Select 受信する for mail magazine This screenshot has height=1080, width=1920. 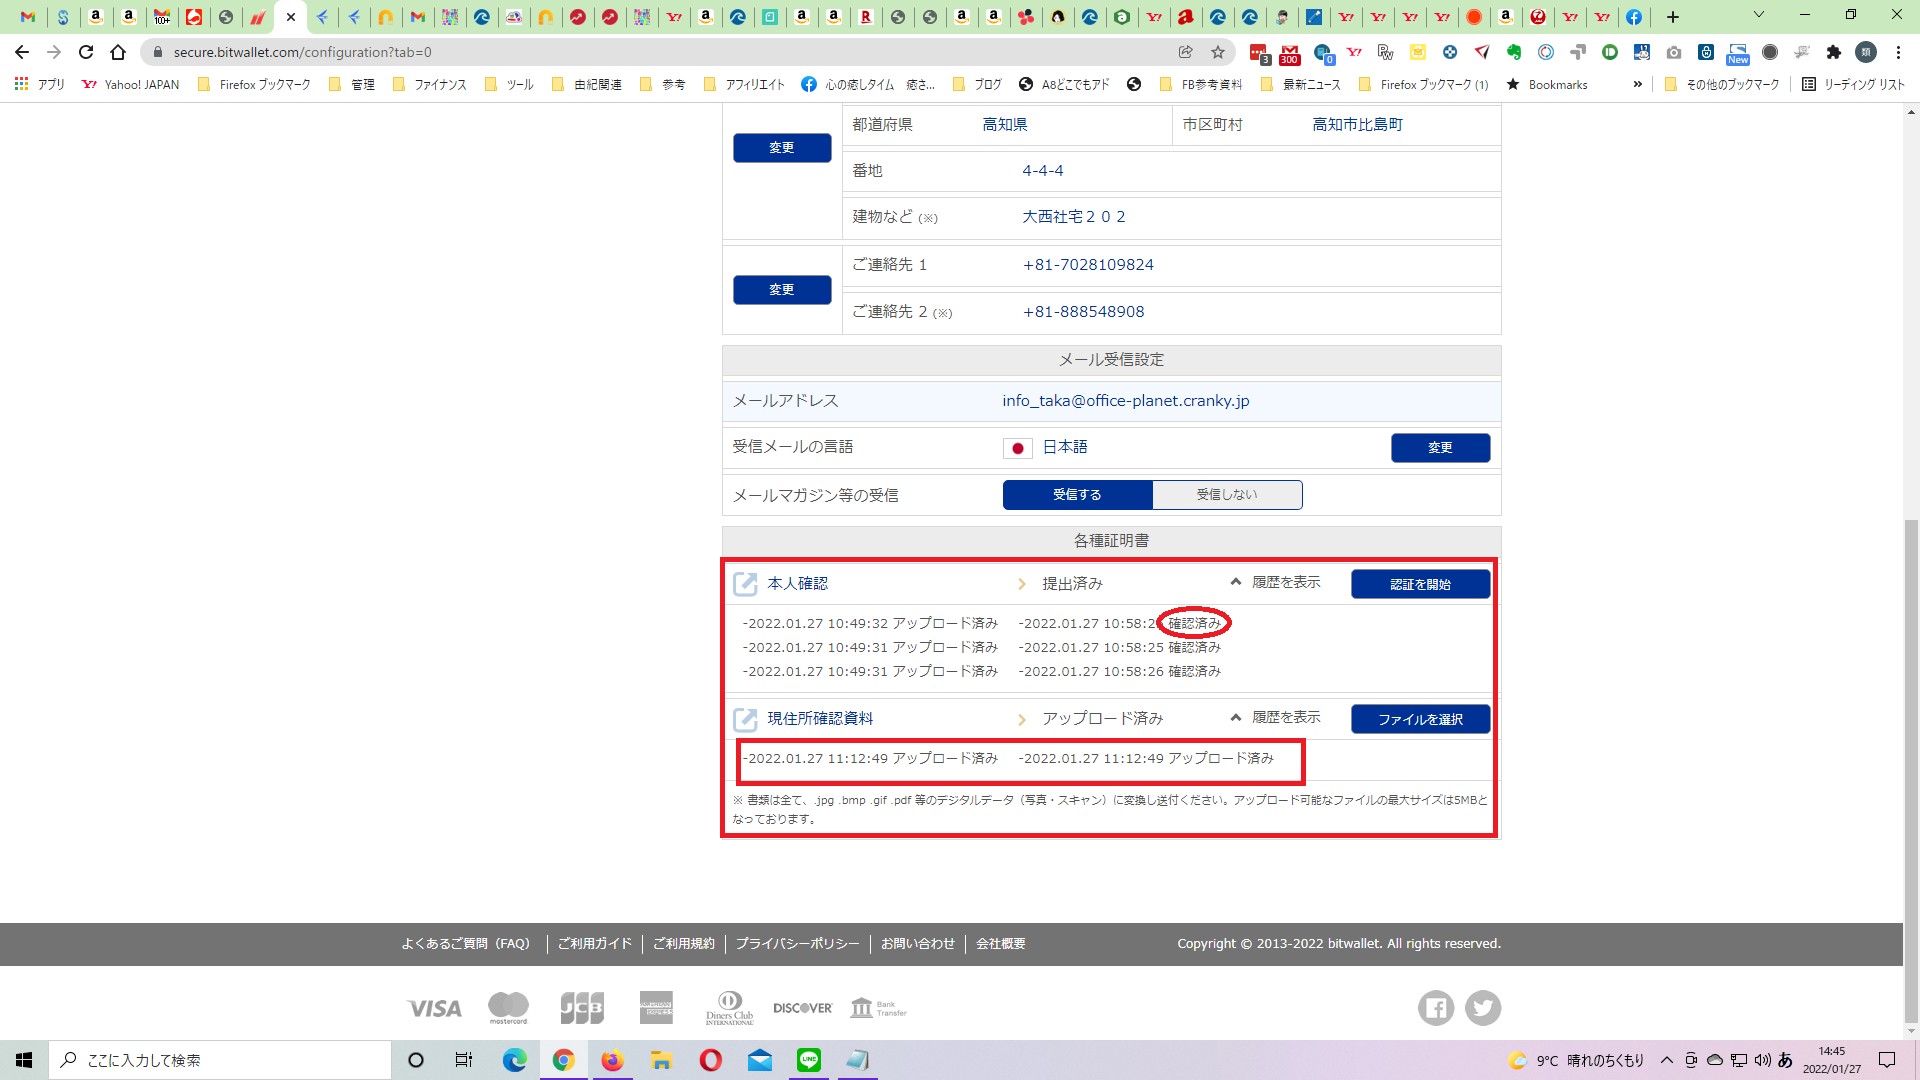pyautogui.click(x=1077, y=495)
